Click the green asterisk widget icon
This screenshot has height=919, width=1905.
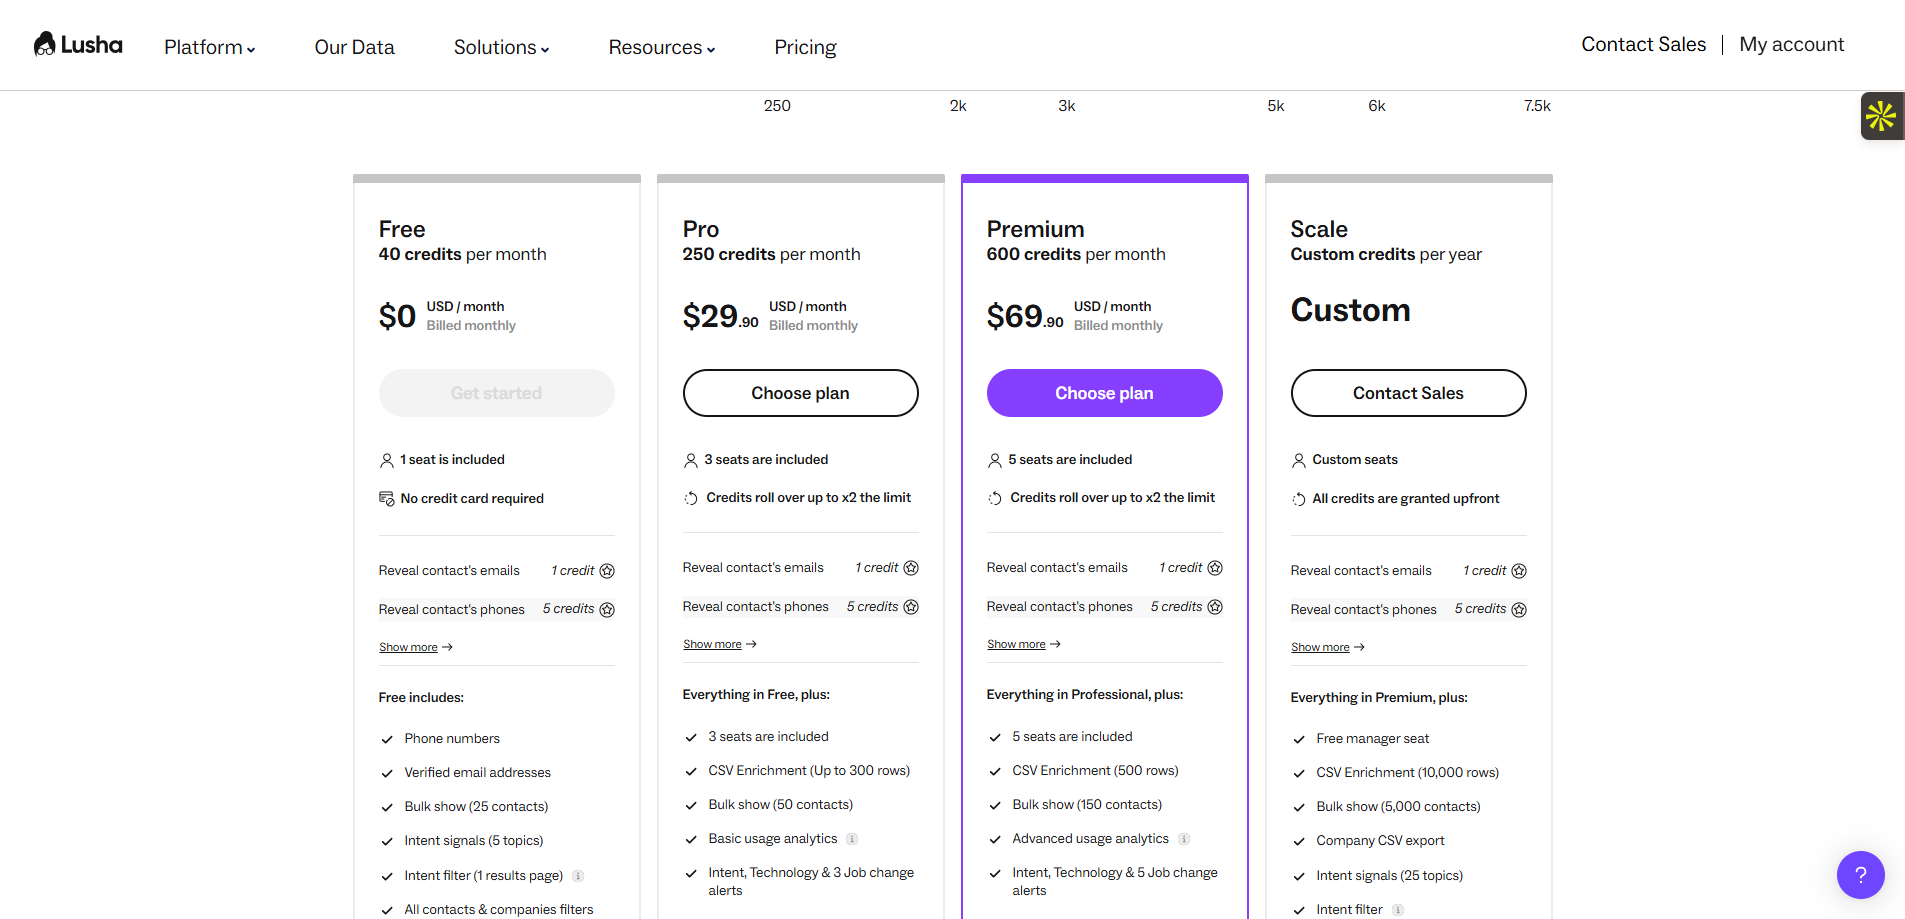[x=1880, y=116]
